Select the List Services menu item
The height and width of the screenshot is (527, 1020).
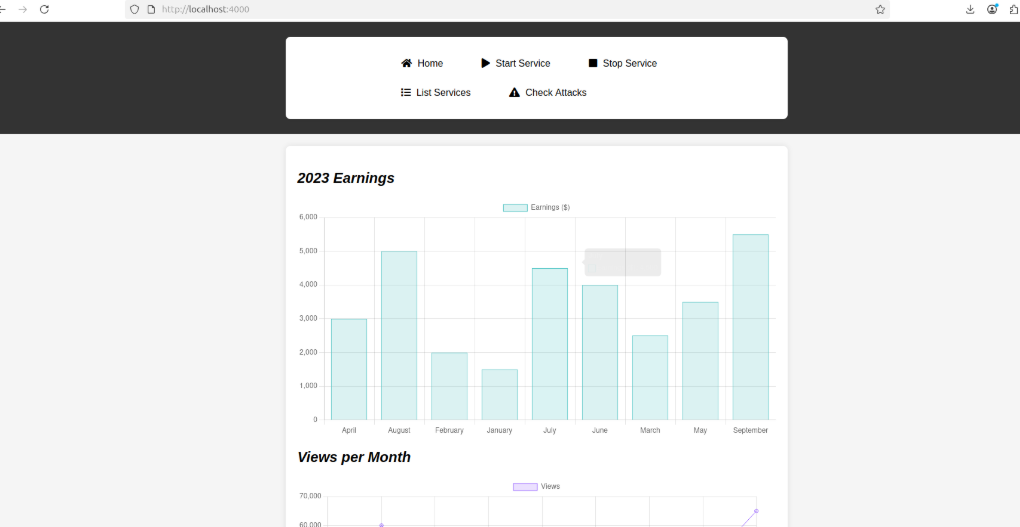[443, 92]
